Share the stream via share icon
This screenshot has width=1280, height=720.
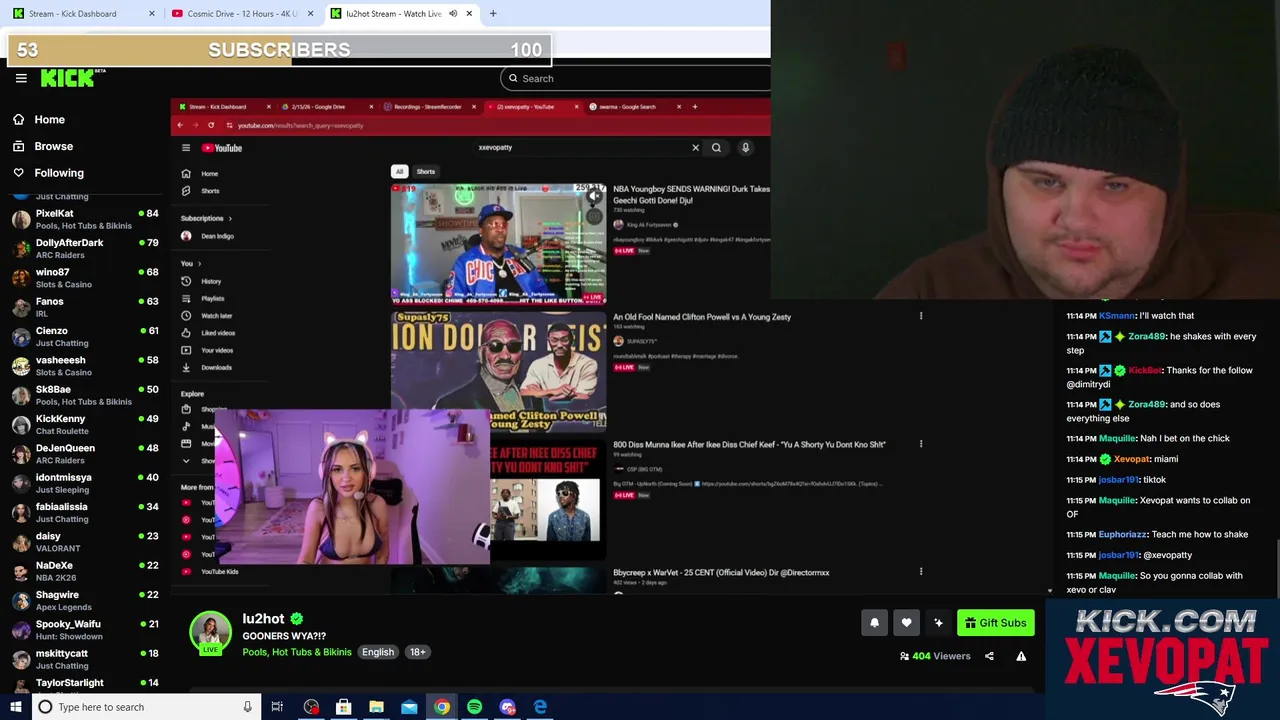[989, 656]
